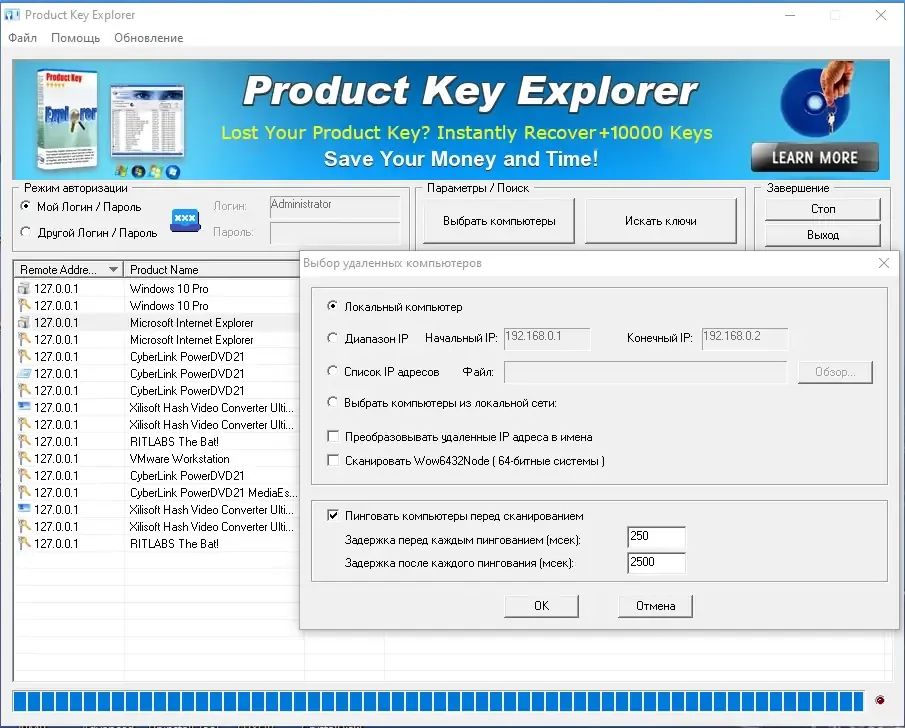This screenshot has width=905, height=728.
Task: Click the 'Искать ключи' button
Action: pos(661,221)
